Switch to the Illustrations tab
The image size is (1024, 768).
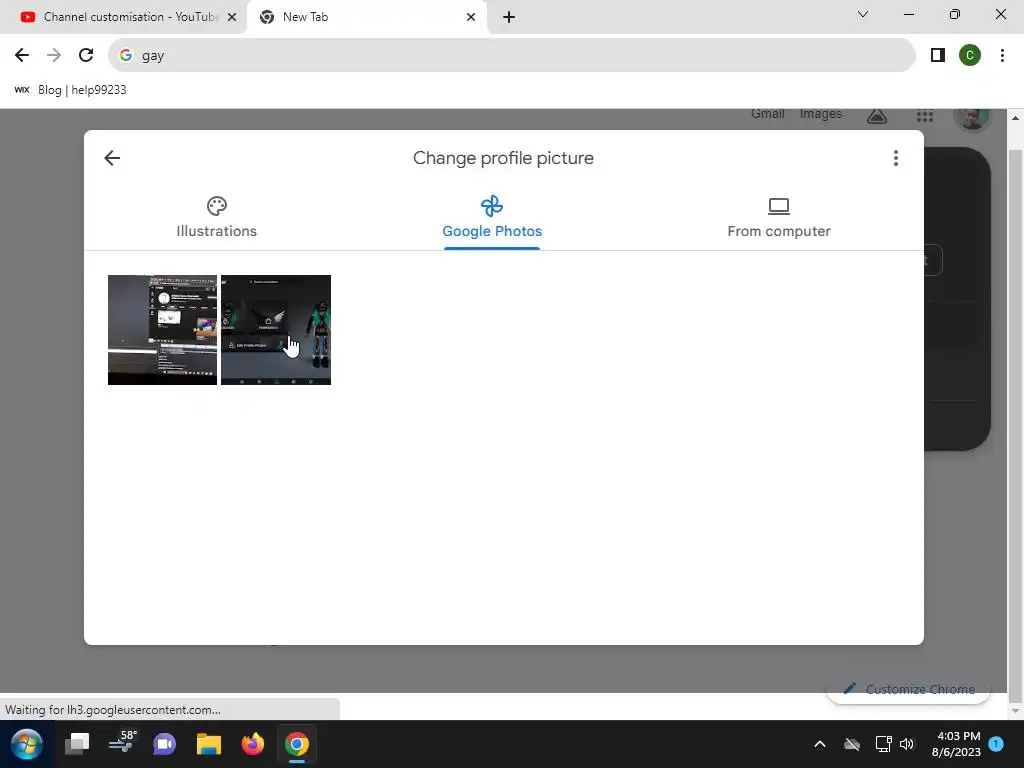tap(216, 217)
